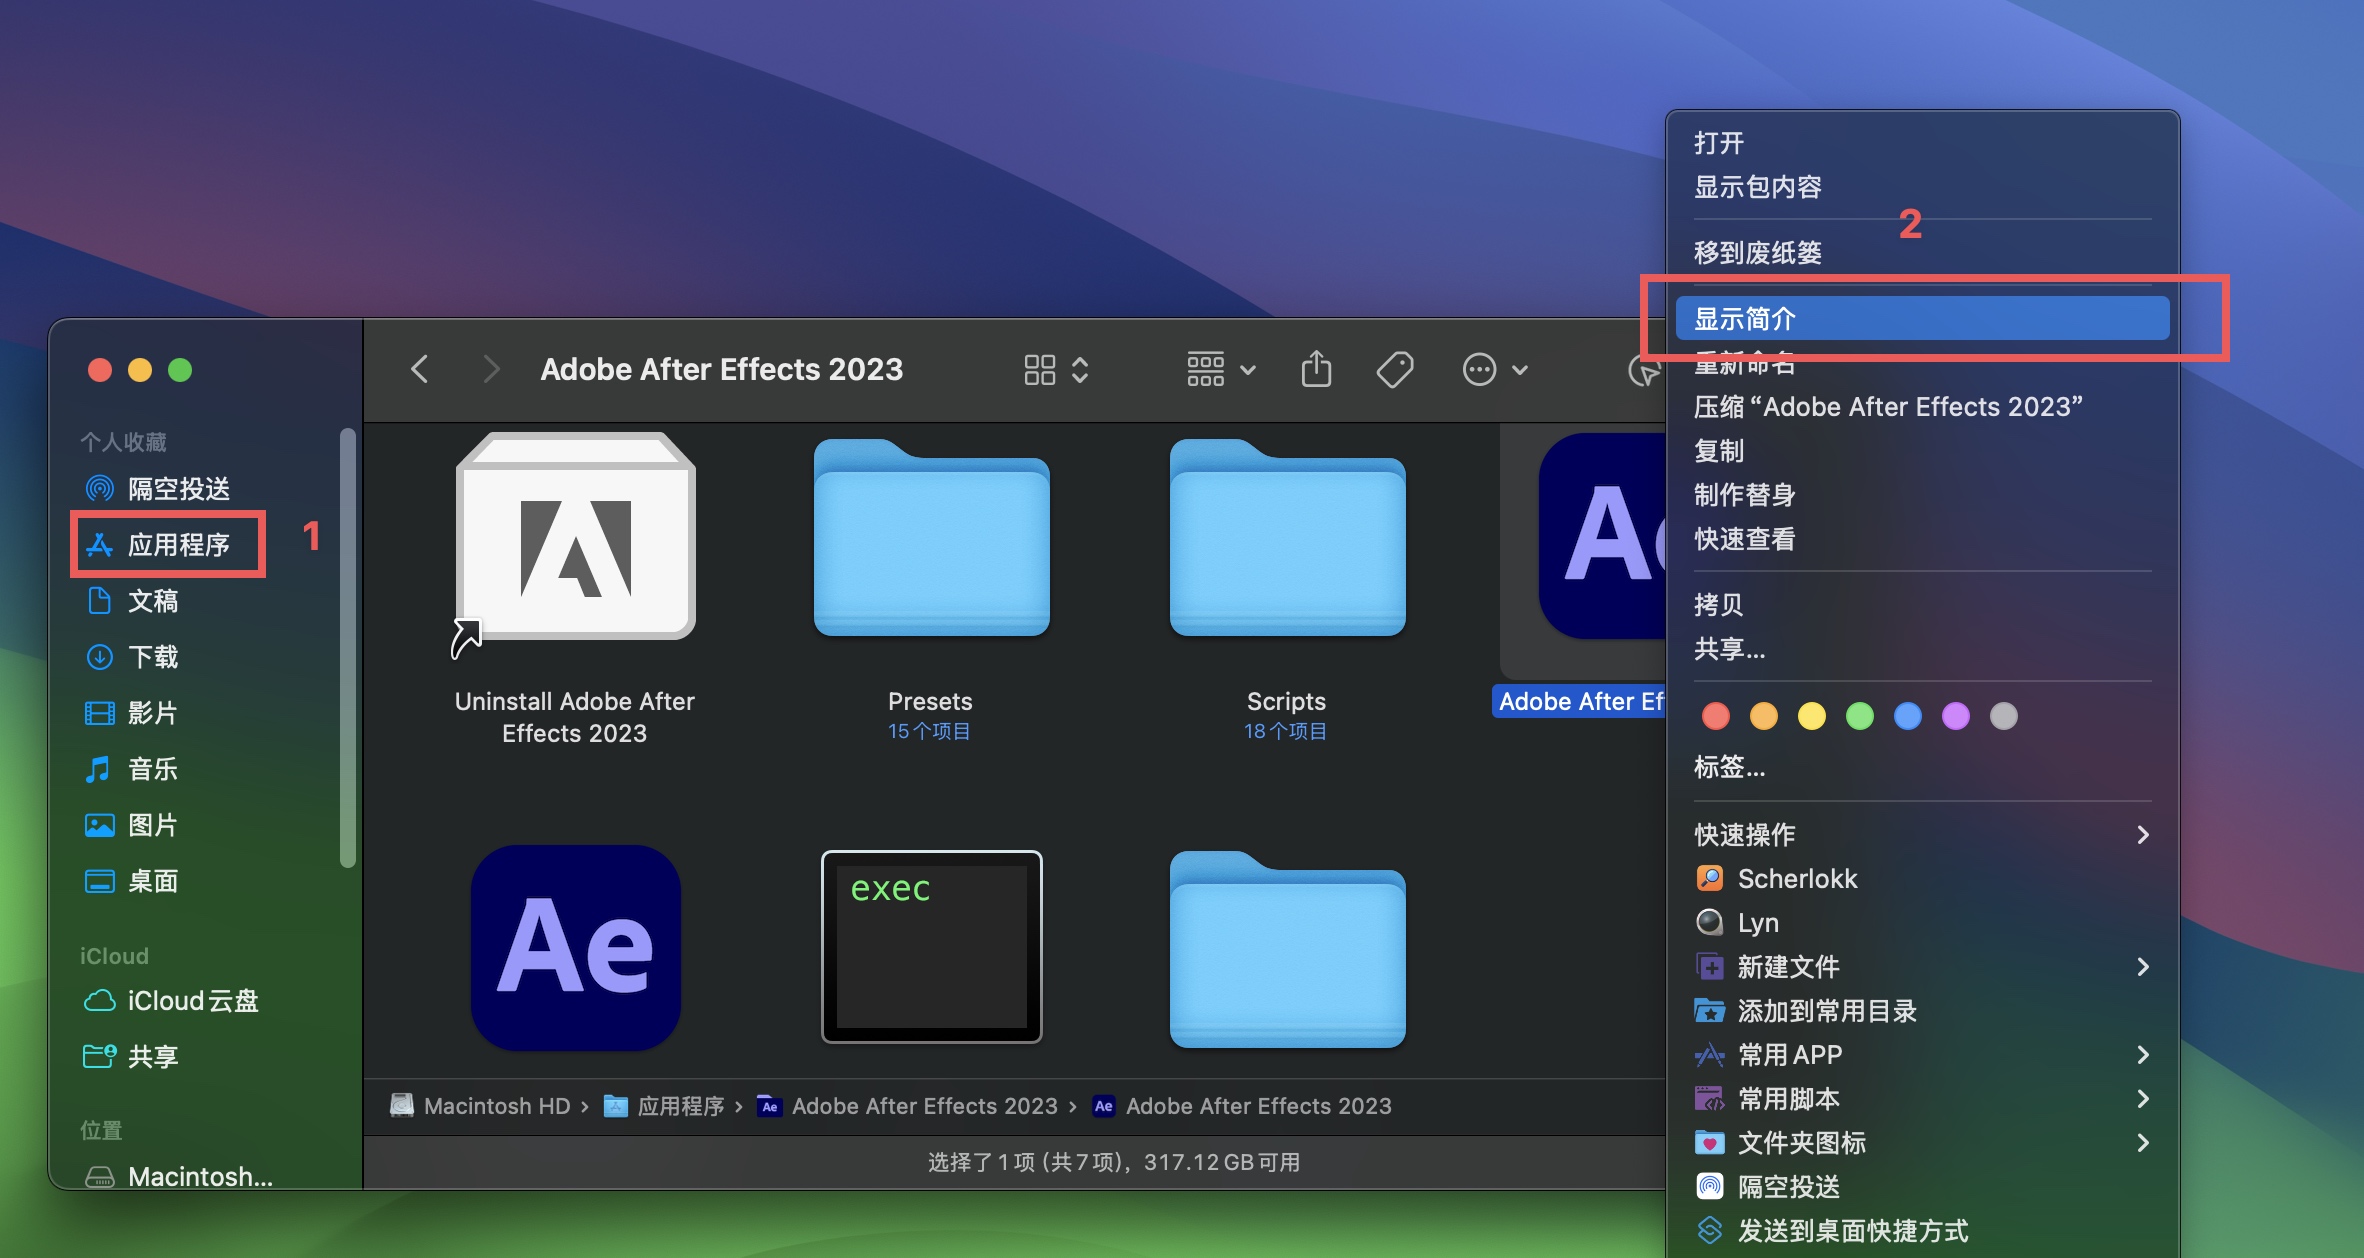Choose Tags… (标签) in context menu
The width and height of the screenshot is (2364, 1258).
pos(1922,767)
